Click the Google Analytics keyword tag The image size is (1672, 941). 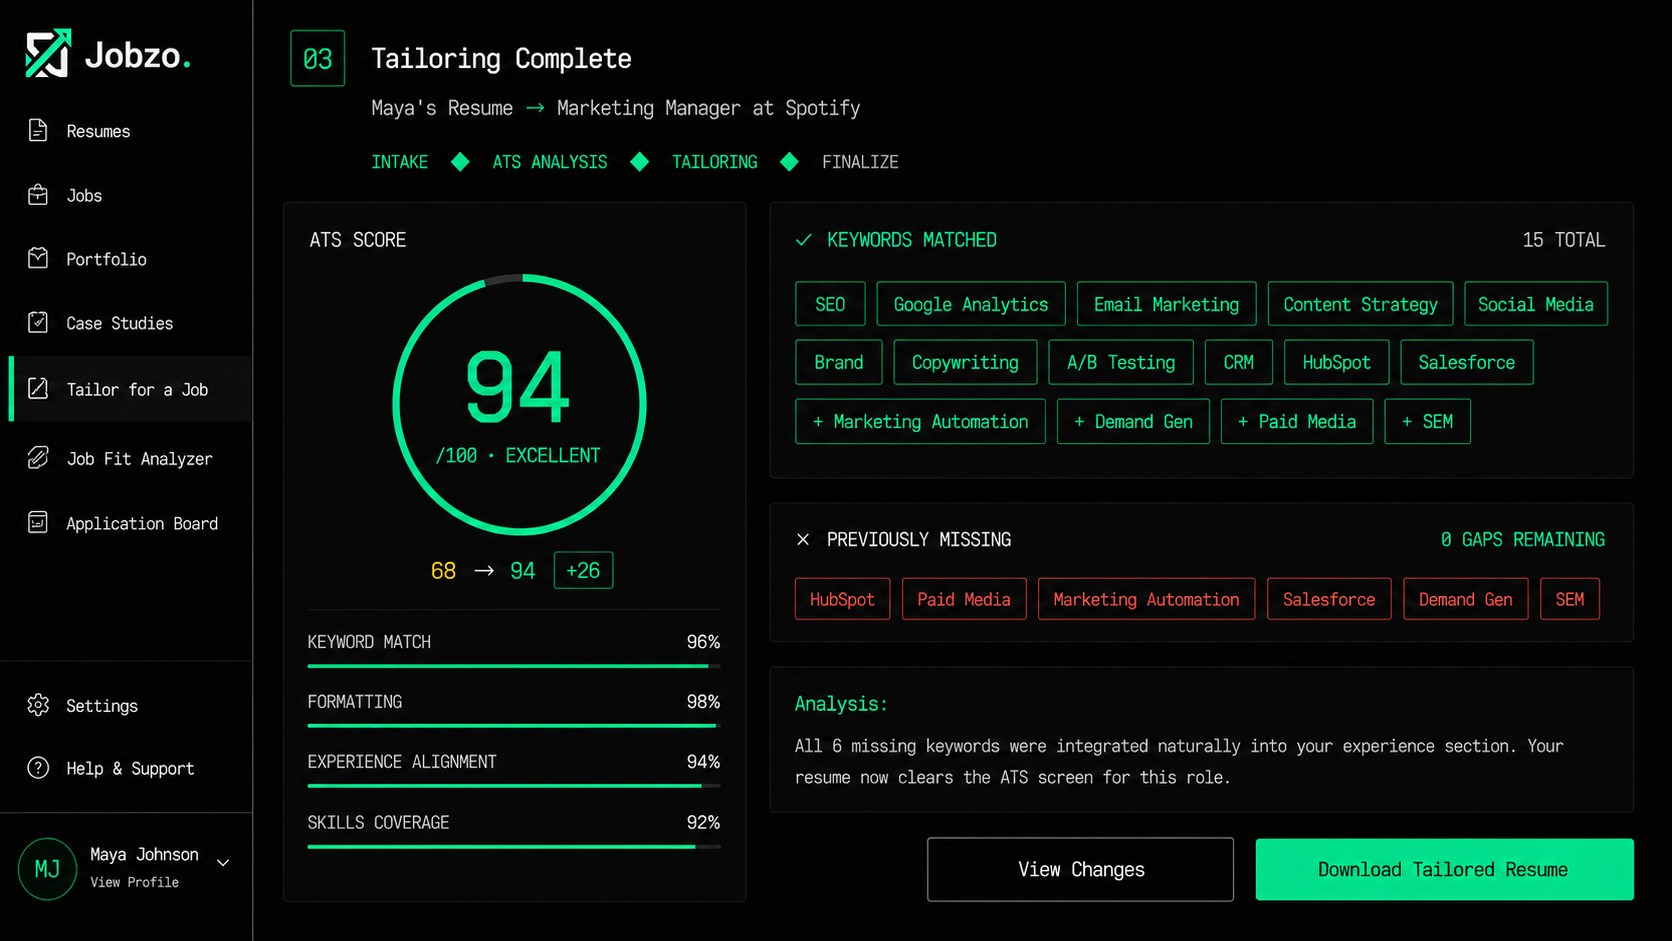971,304
